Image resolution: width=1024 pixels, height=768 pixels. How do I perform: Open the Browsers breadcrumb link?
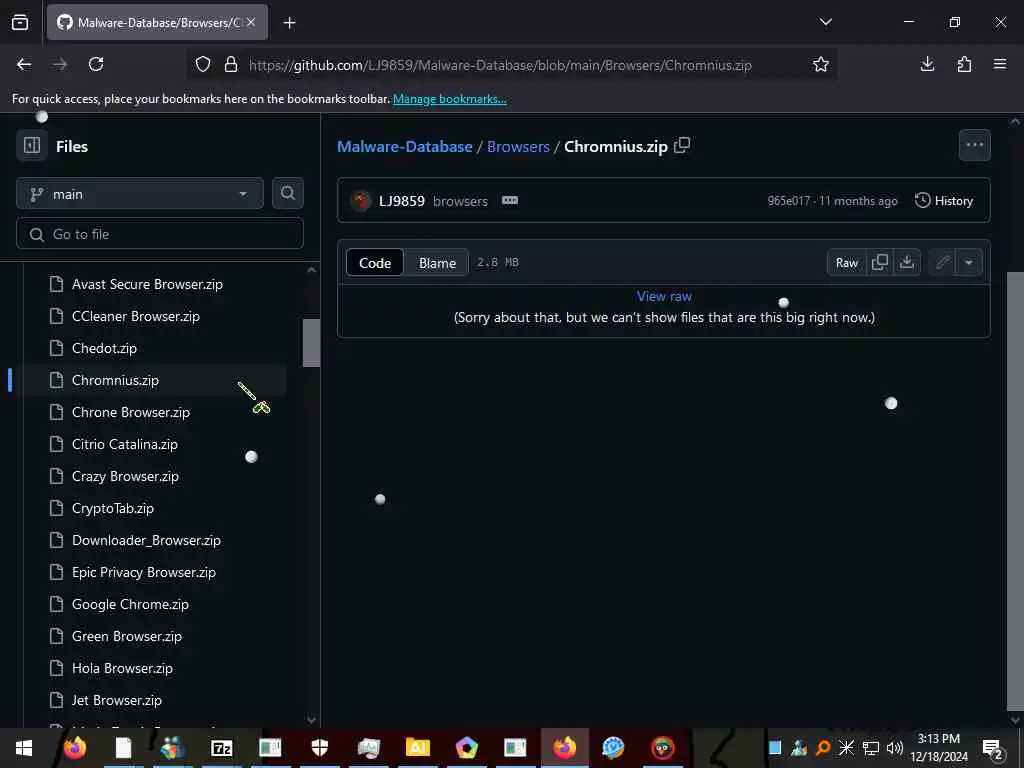[518, 146]
